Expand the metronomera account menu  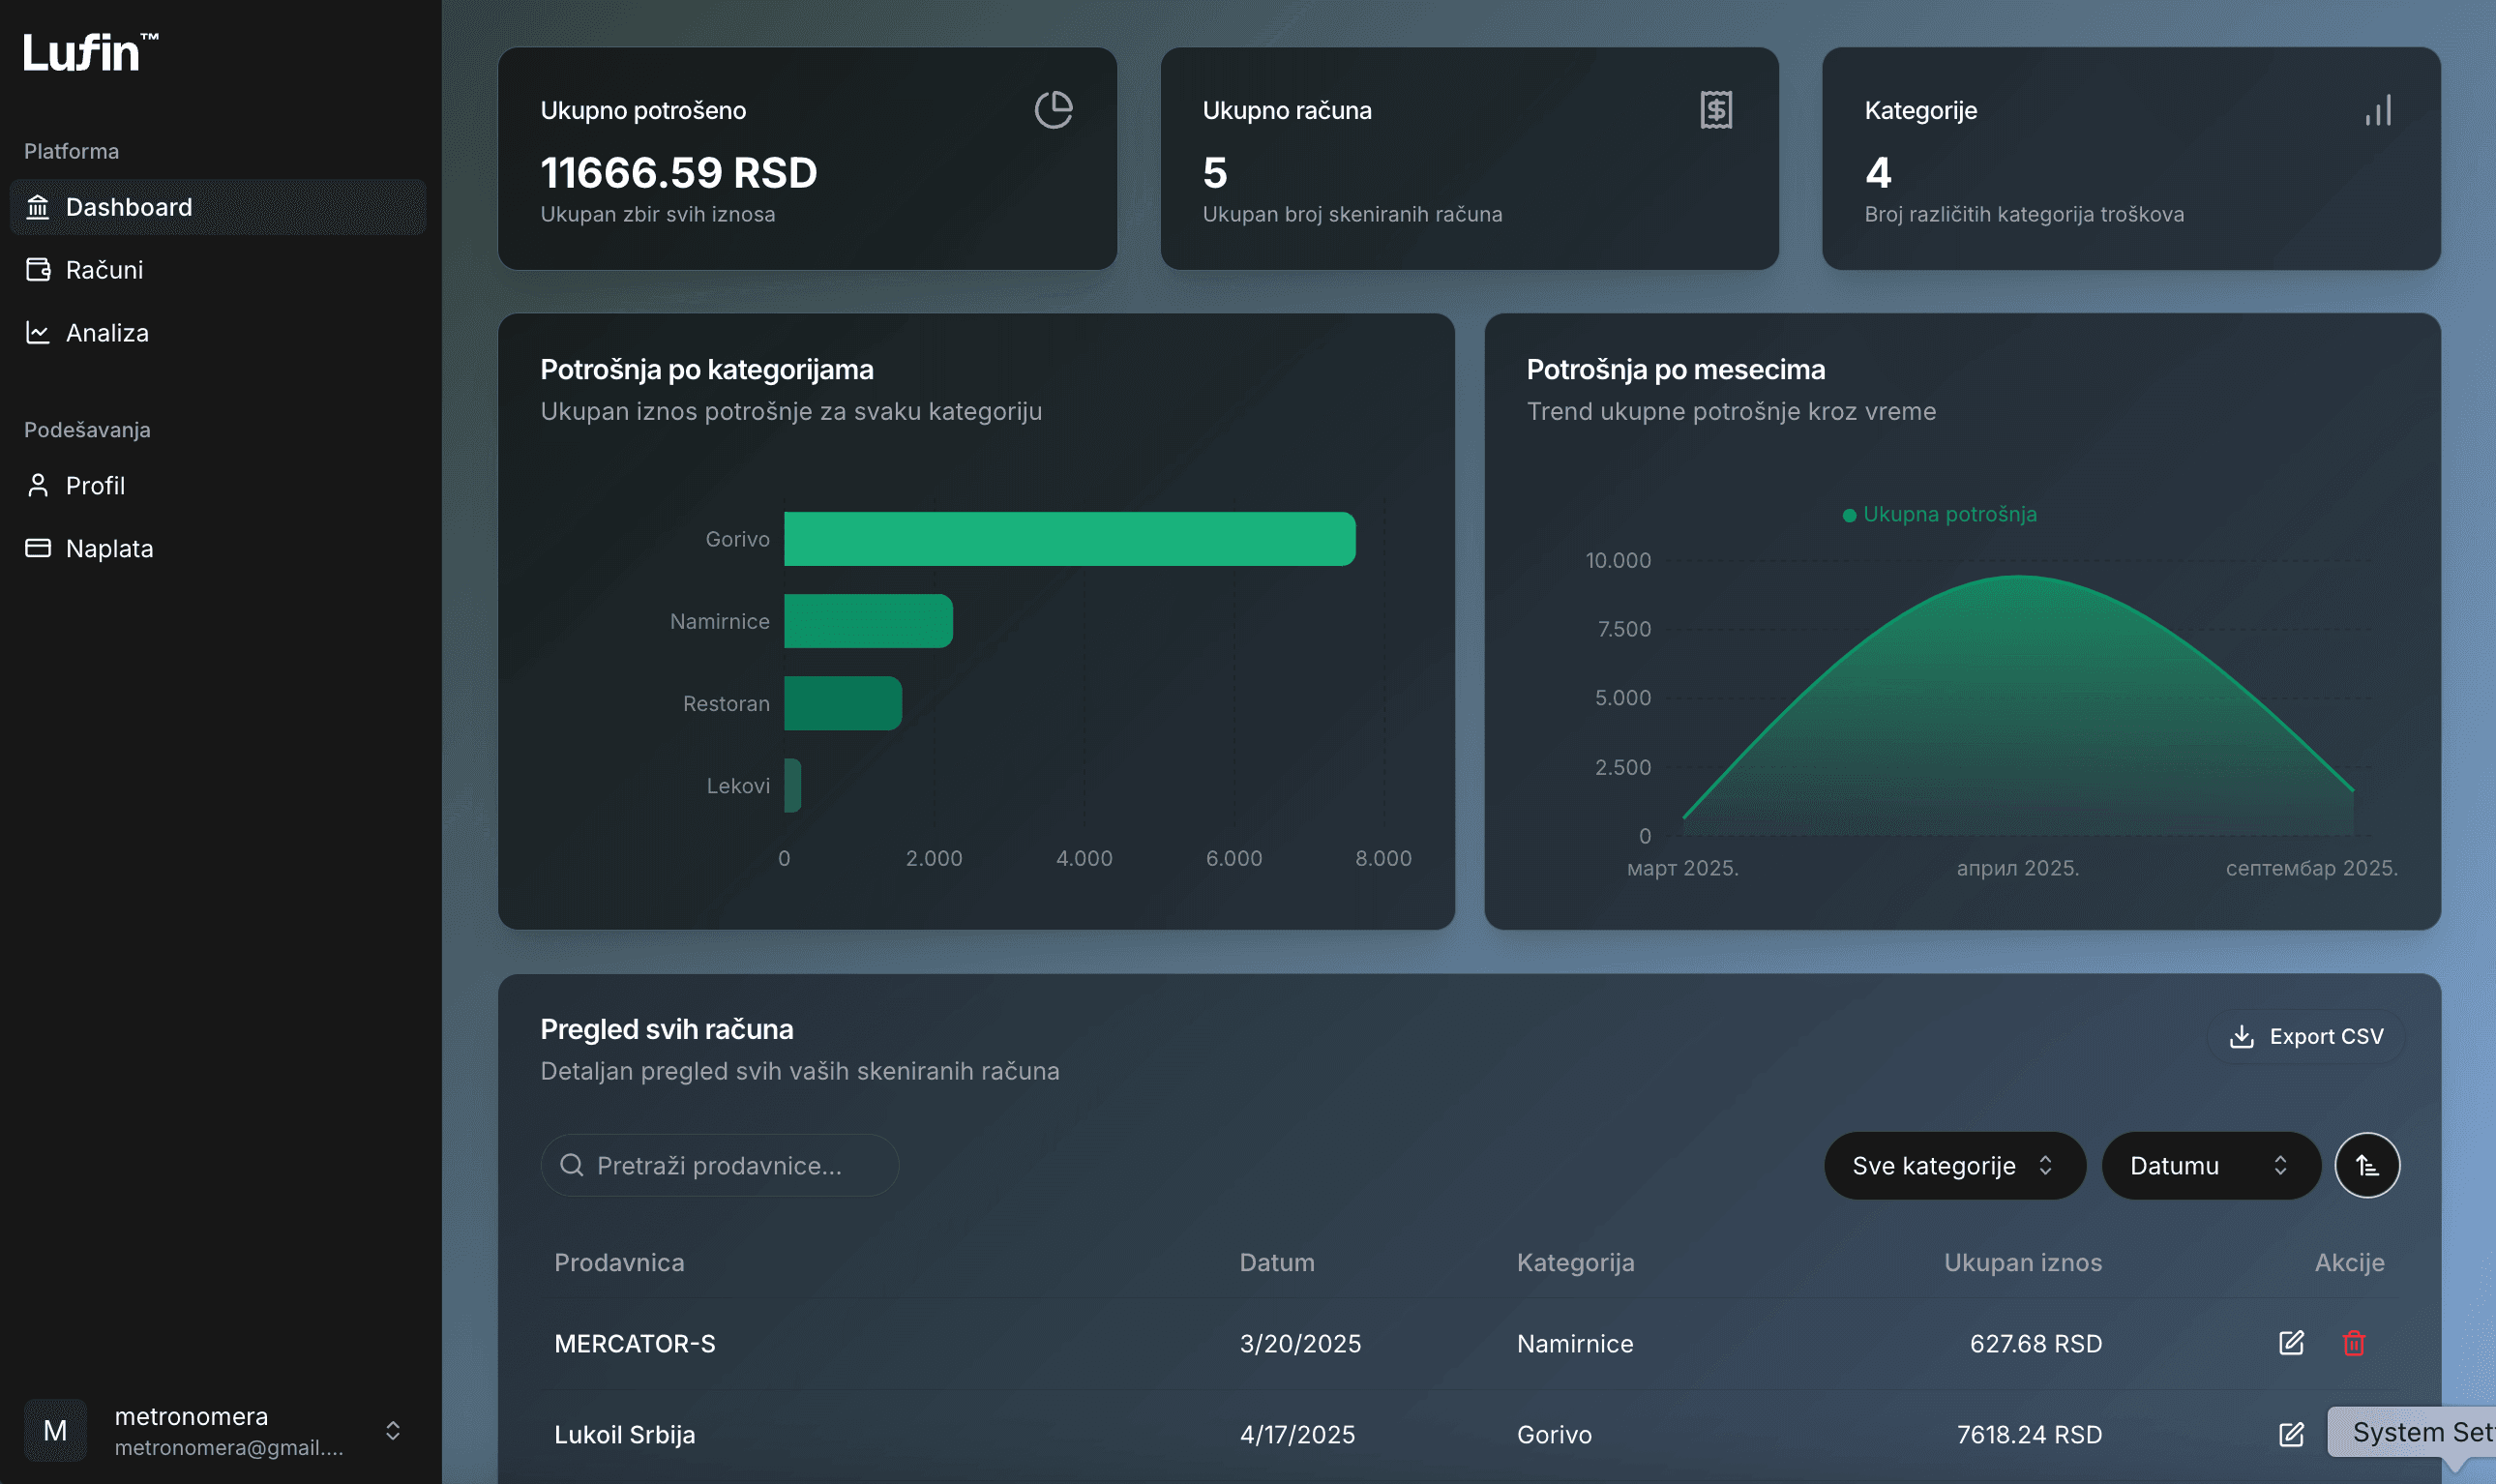coord(393,1430)
